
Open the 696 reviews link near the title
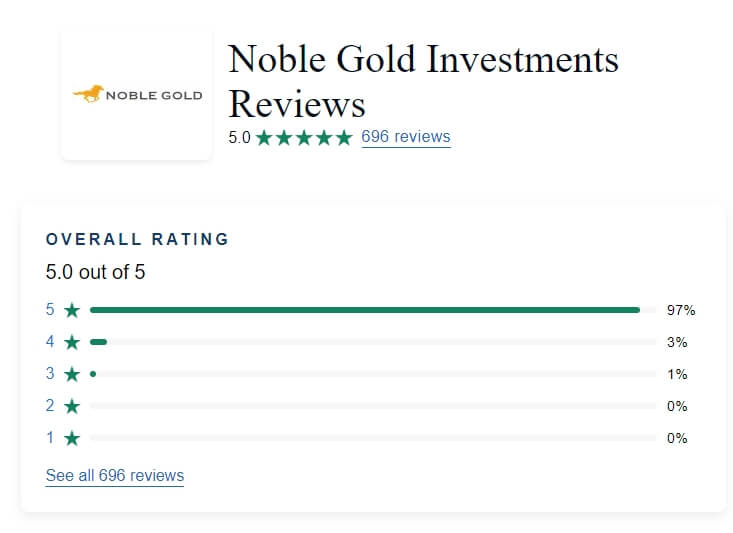click(x=405, y=137)
